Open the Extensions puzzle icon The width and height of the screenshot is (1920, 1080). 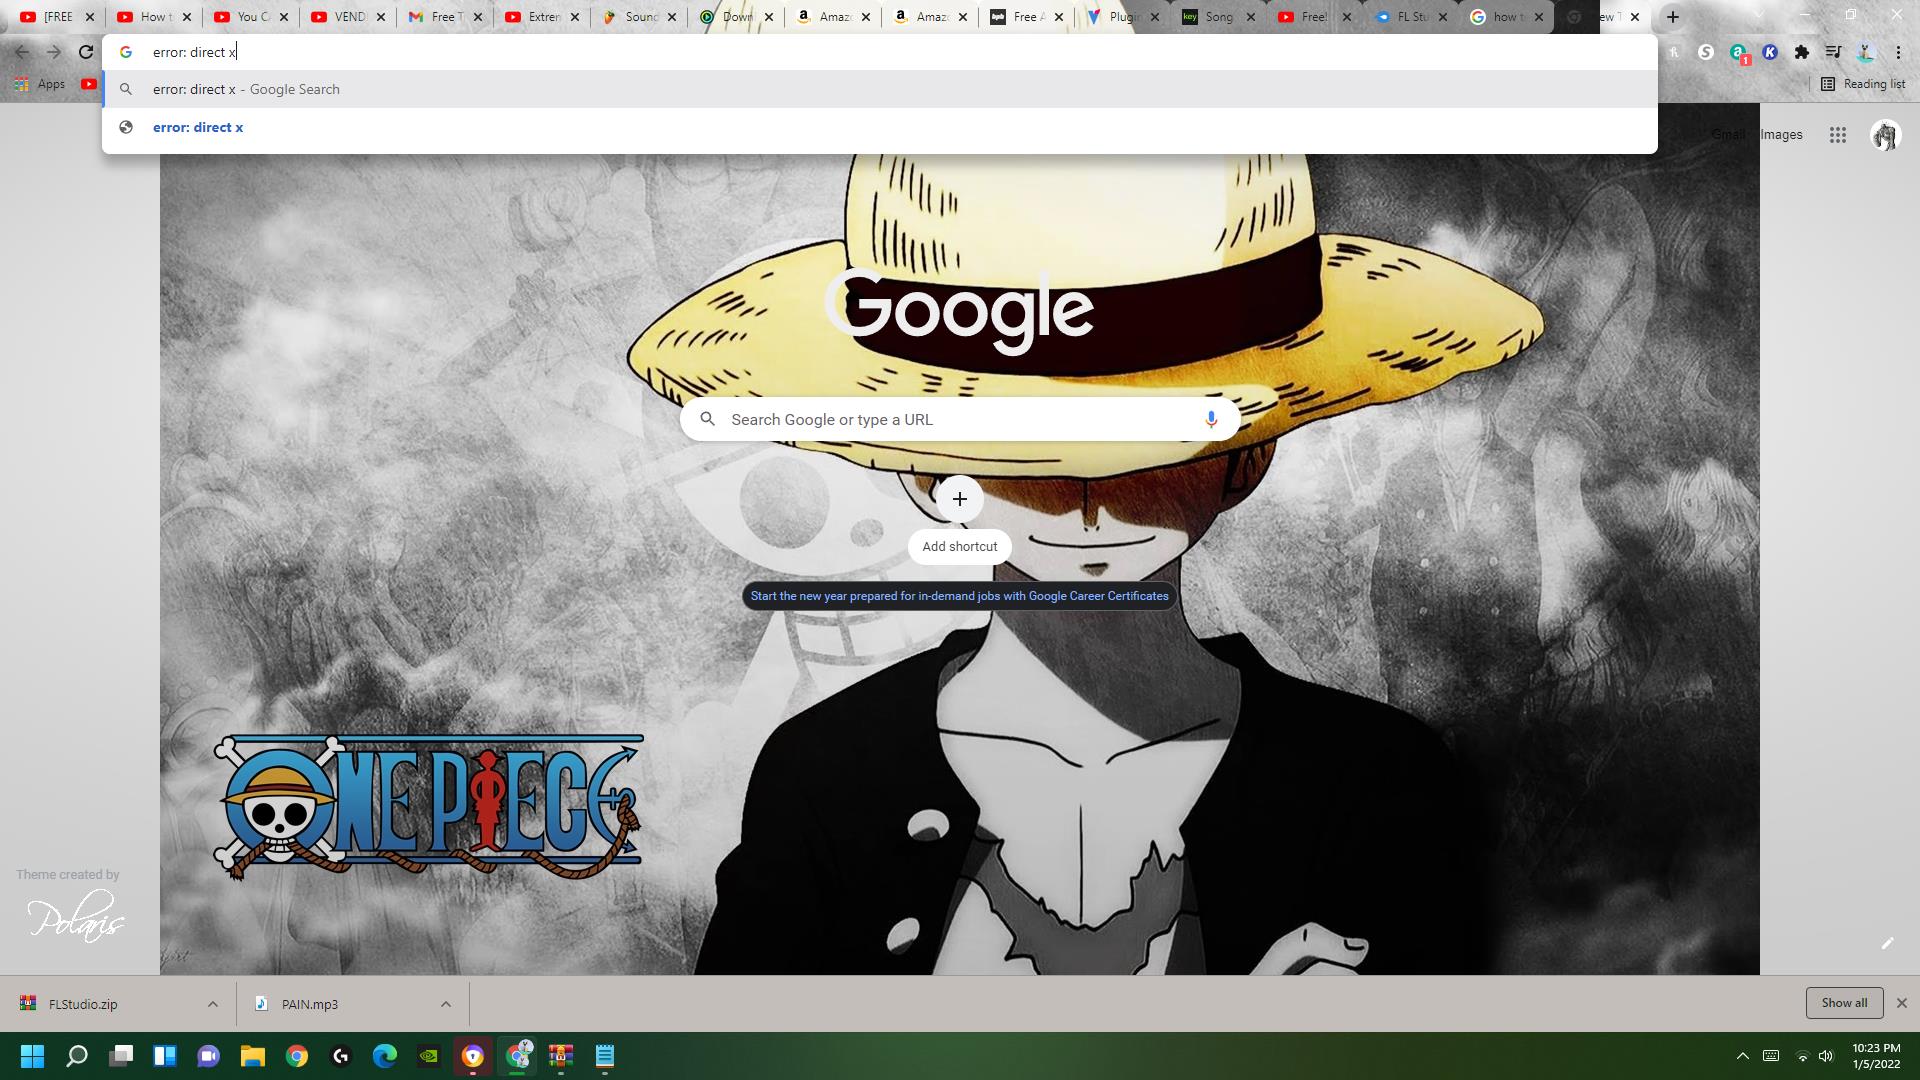[1802, 52]
